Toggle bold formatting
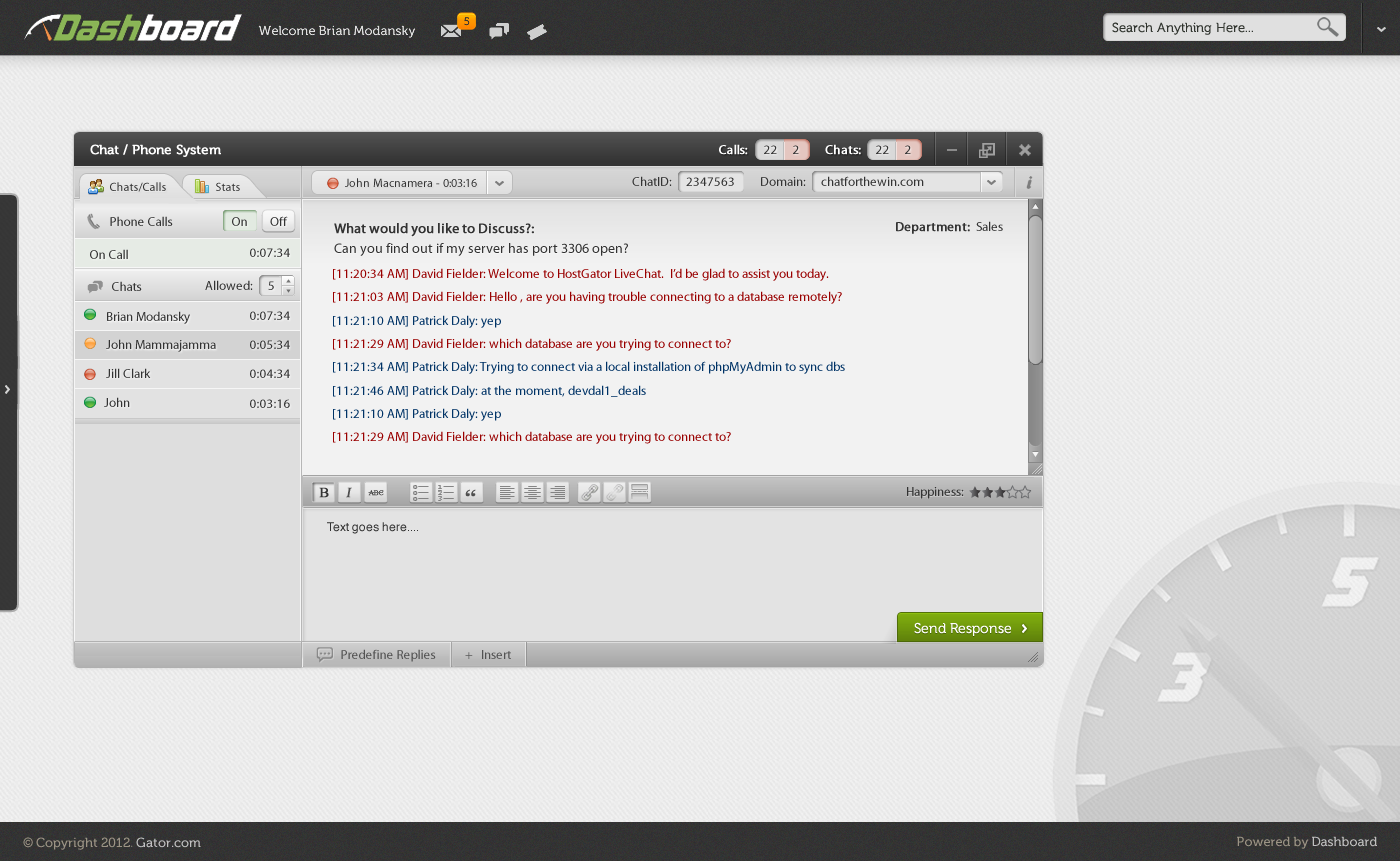 (324, 492)
